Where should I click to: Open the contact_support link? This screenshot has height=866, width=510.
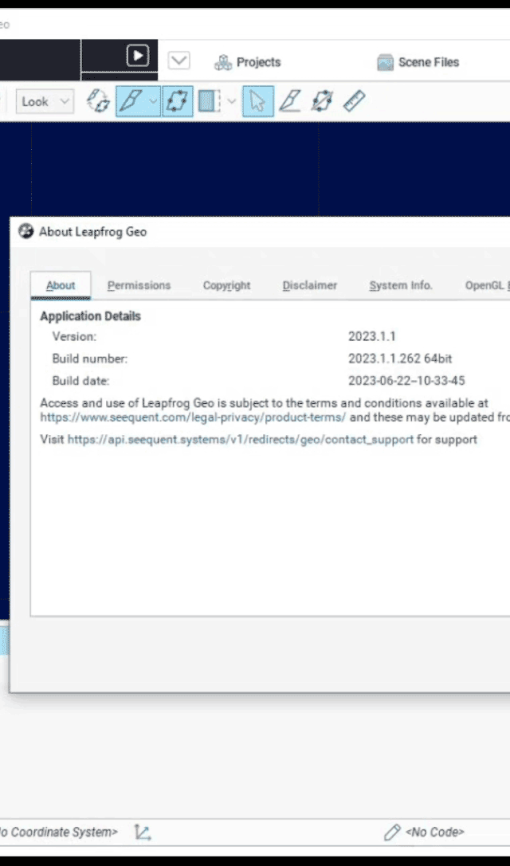coord(240,440)
